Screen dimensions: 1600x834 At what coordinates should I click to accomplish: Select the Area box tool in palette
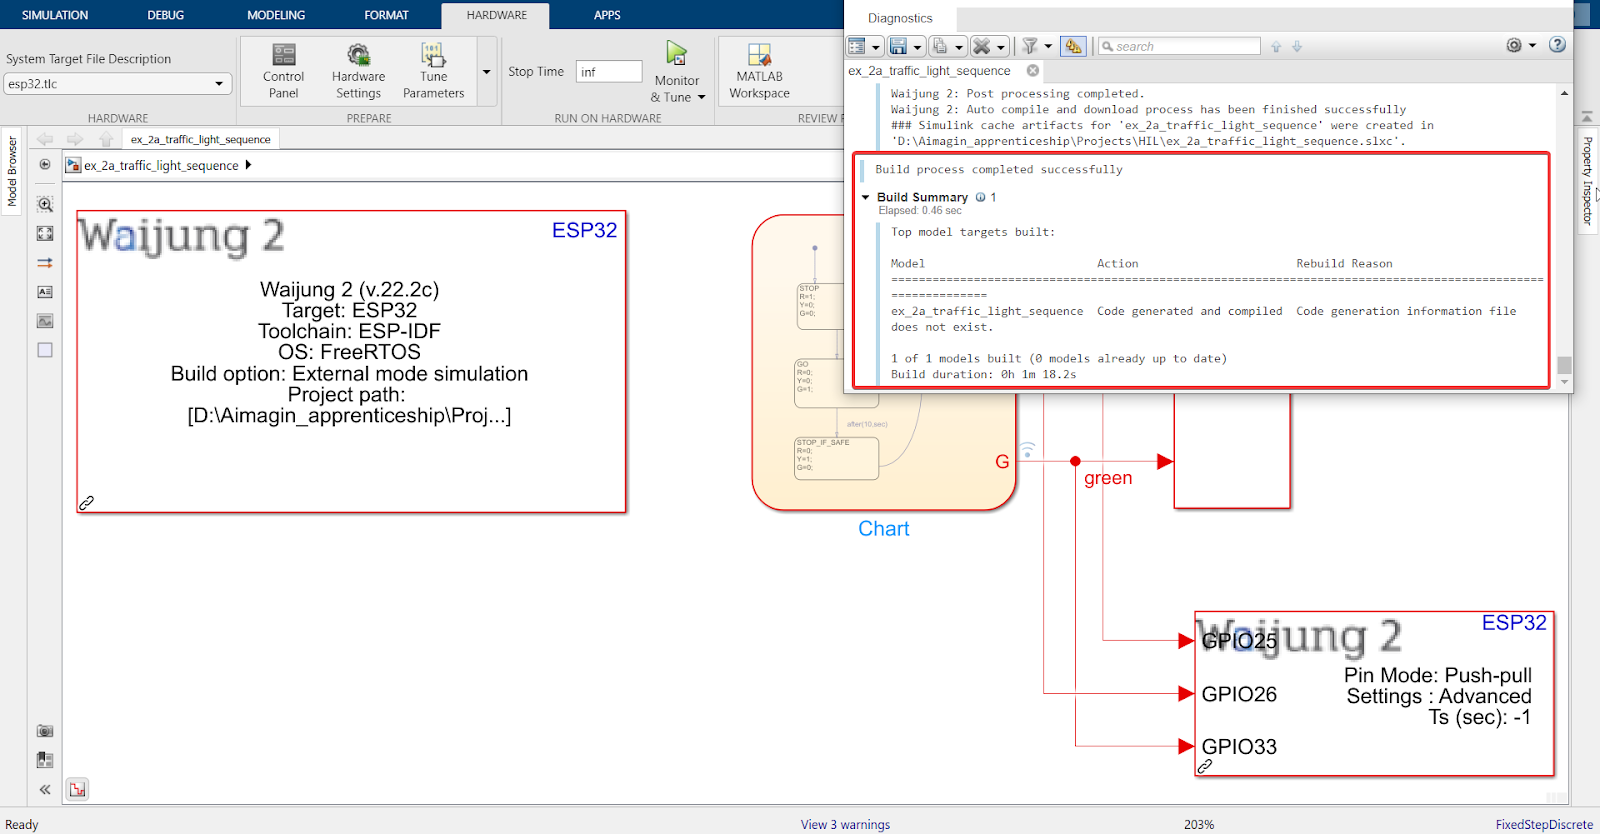click(x=45, y=350)
